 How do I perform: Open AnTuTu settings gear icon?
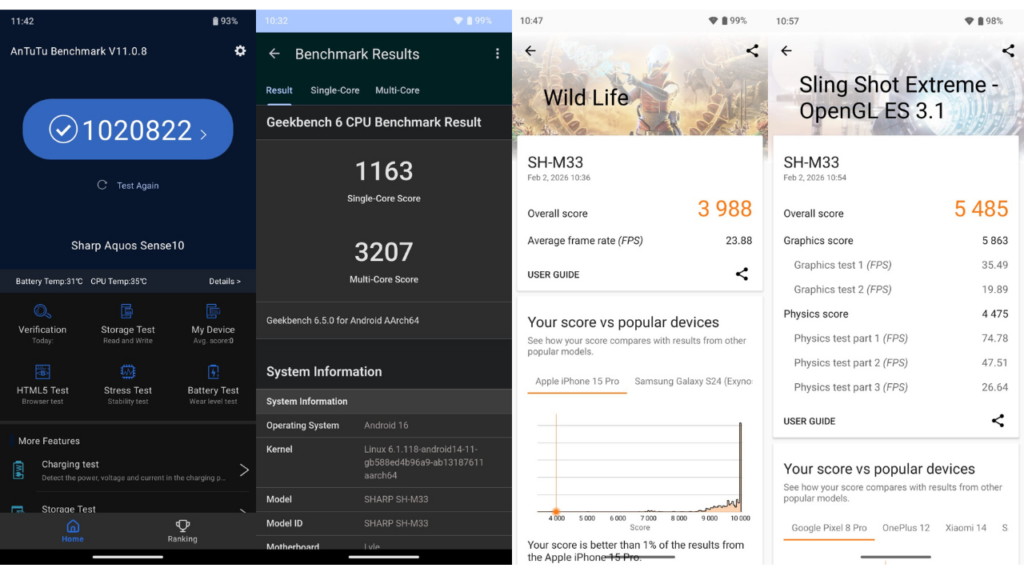(240, 51)
